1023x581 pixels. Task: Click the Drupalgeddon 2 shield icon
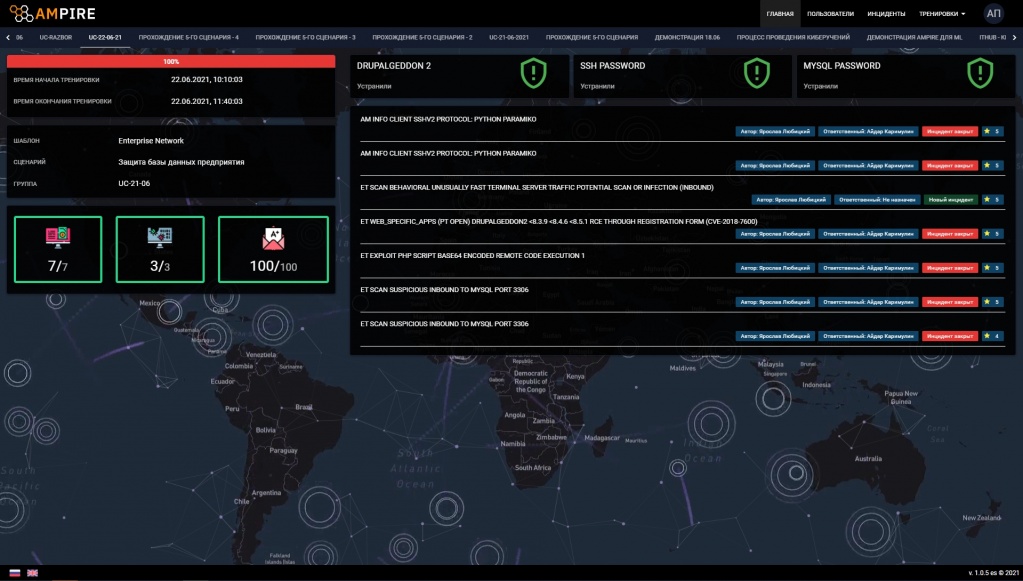(533, 73)
